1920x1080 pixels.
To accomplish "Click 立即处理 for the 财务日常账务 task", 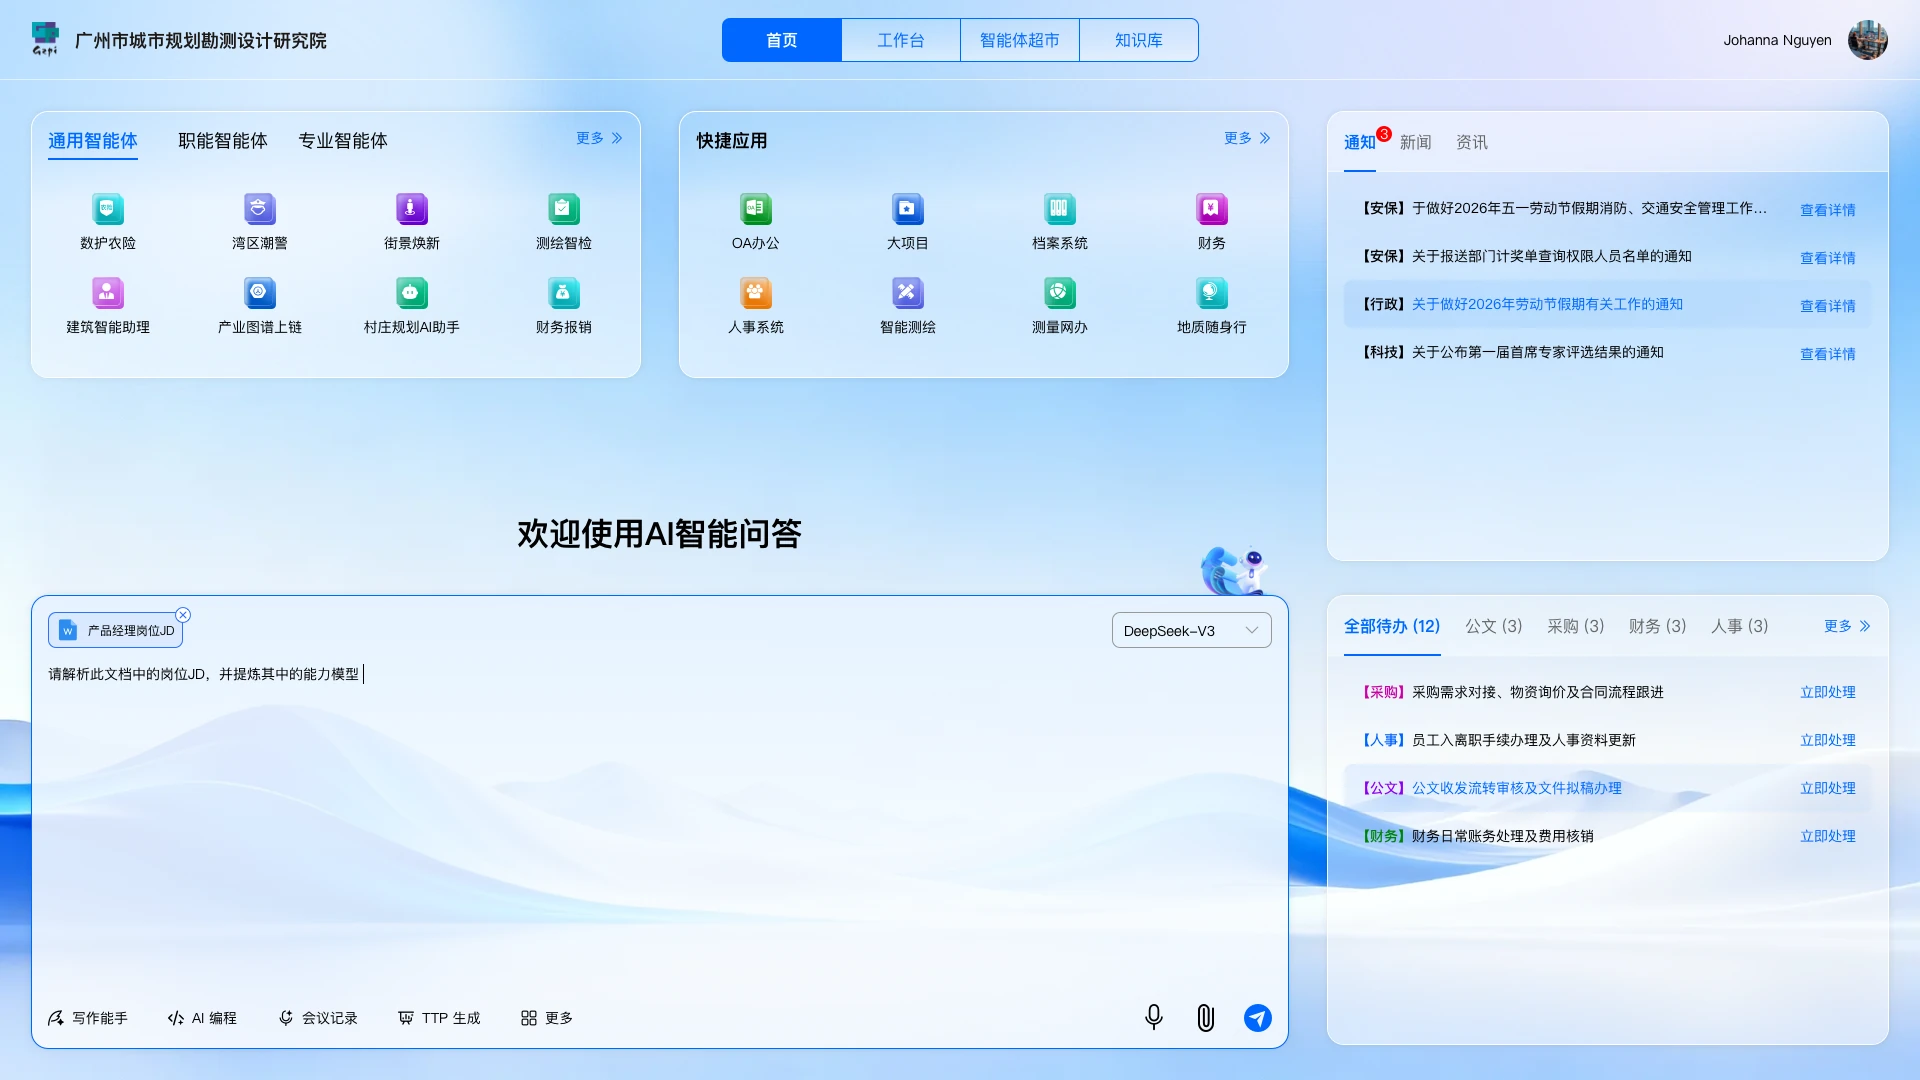I will tap(1828, 836).
